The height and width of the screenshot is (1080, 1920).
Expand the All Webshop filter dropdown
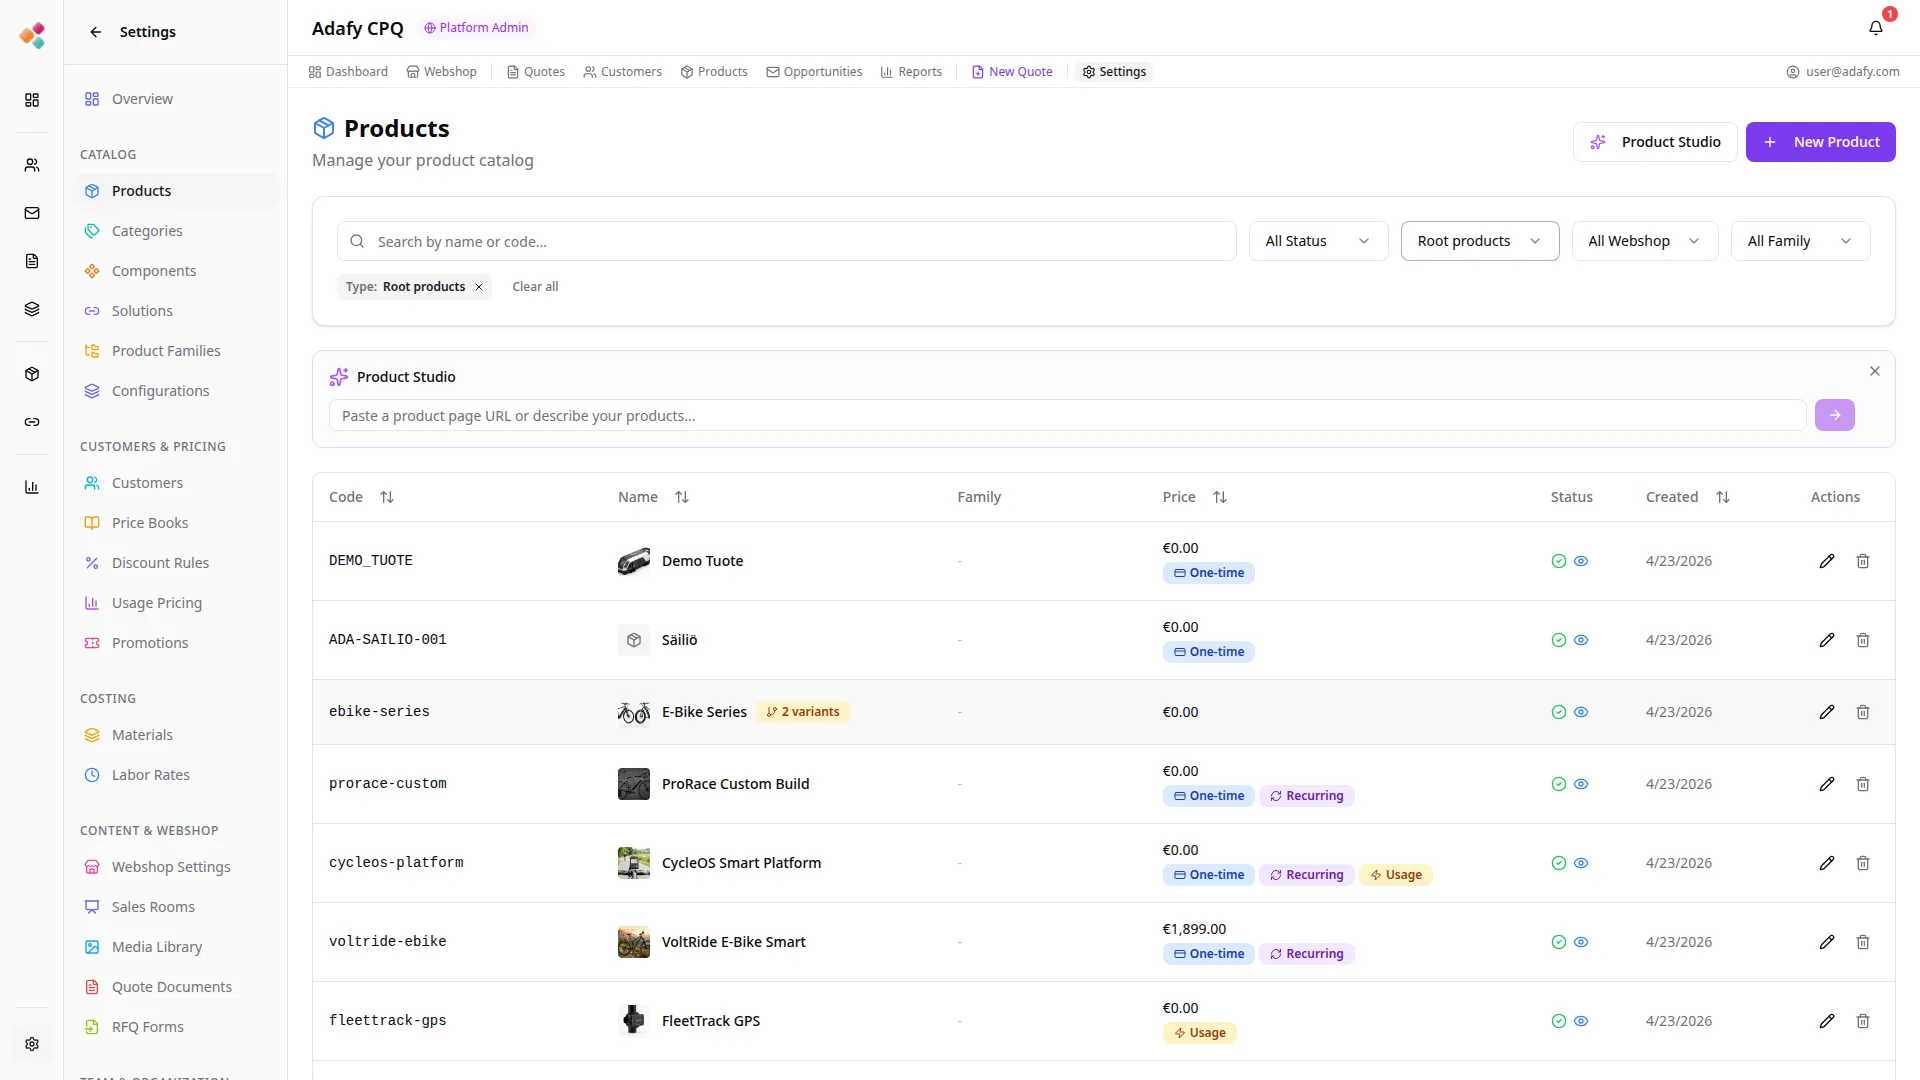pos(1643,241)
